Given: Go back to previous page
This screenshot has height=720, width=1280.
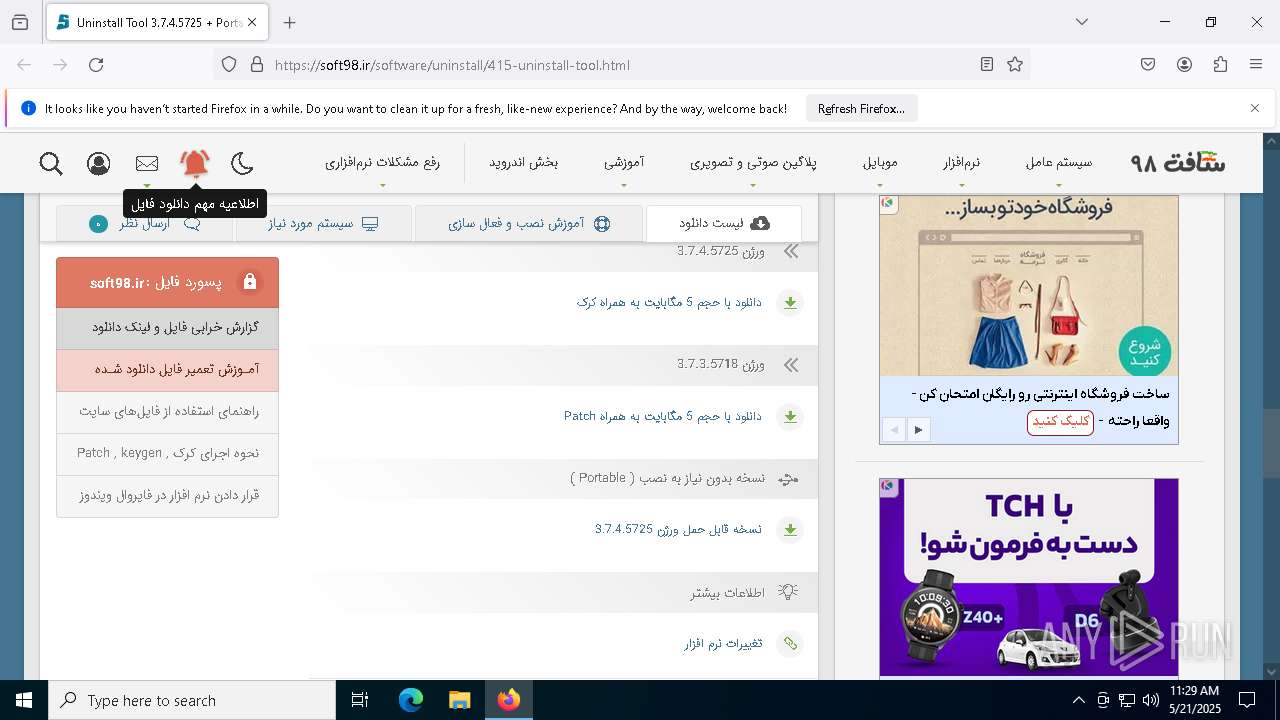Looking at the screenshot, I should tap(24, 65).
